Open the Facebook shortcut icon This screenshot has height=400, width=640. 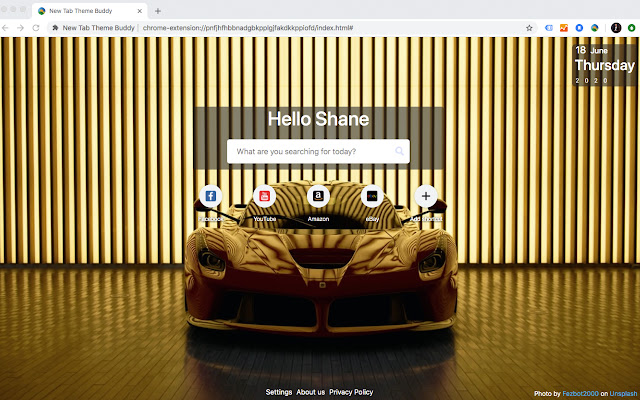coord(211,196)
